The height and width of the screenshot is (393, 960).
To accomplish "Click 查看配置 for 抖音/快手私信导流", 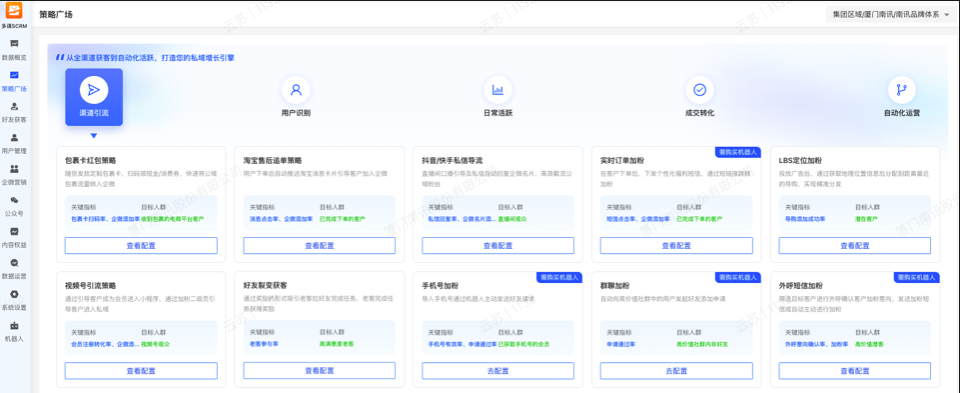I will tap(498, 245).
